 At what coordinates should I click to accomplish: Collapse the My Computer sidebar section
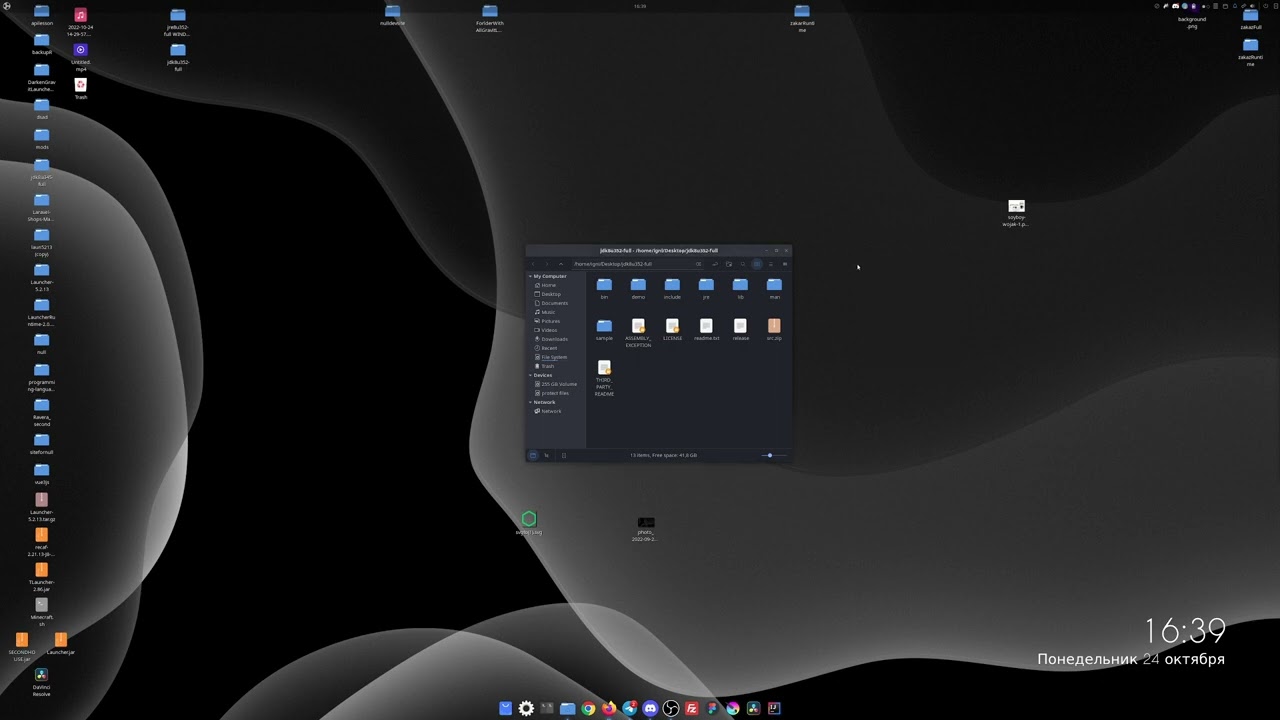(x=530, y=276)
